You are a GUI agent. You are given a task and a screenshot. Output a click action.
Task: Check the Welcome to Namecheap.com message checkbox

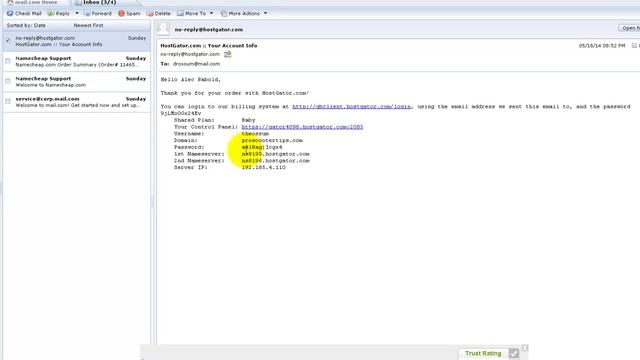click(8, 81)
